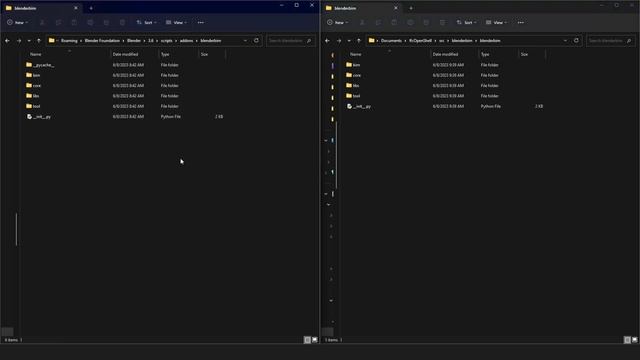Go back in the addons-path window
The width and height of the screenshot is (640, 360).
(7, 40)
